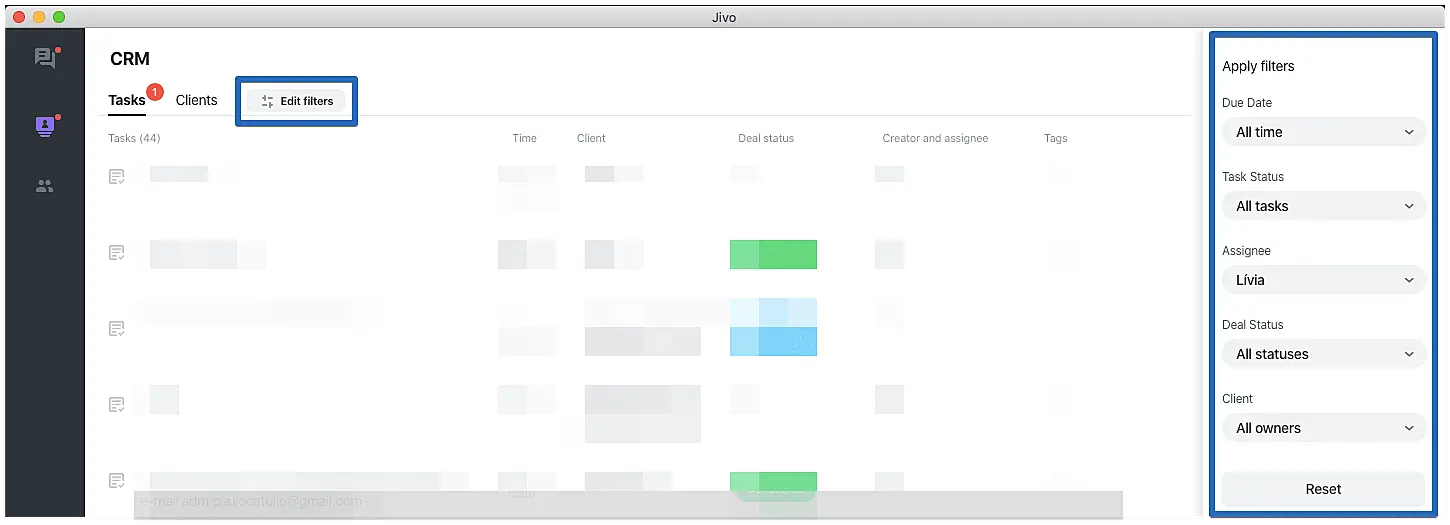1450x525 pixels.
Task: Click the Deal status column header
Action: pyautogui.click(x=766, y=138)
